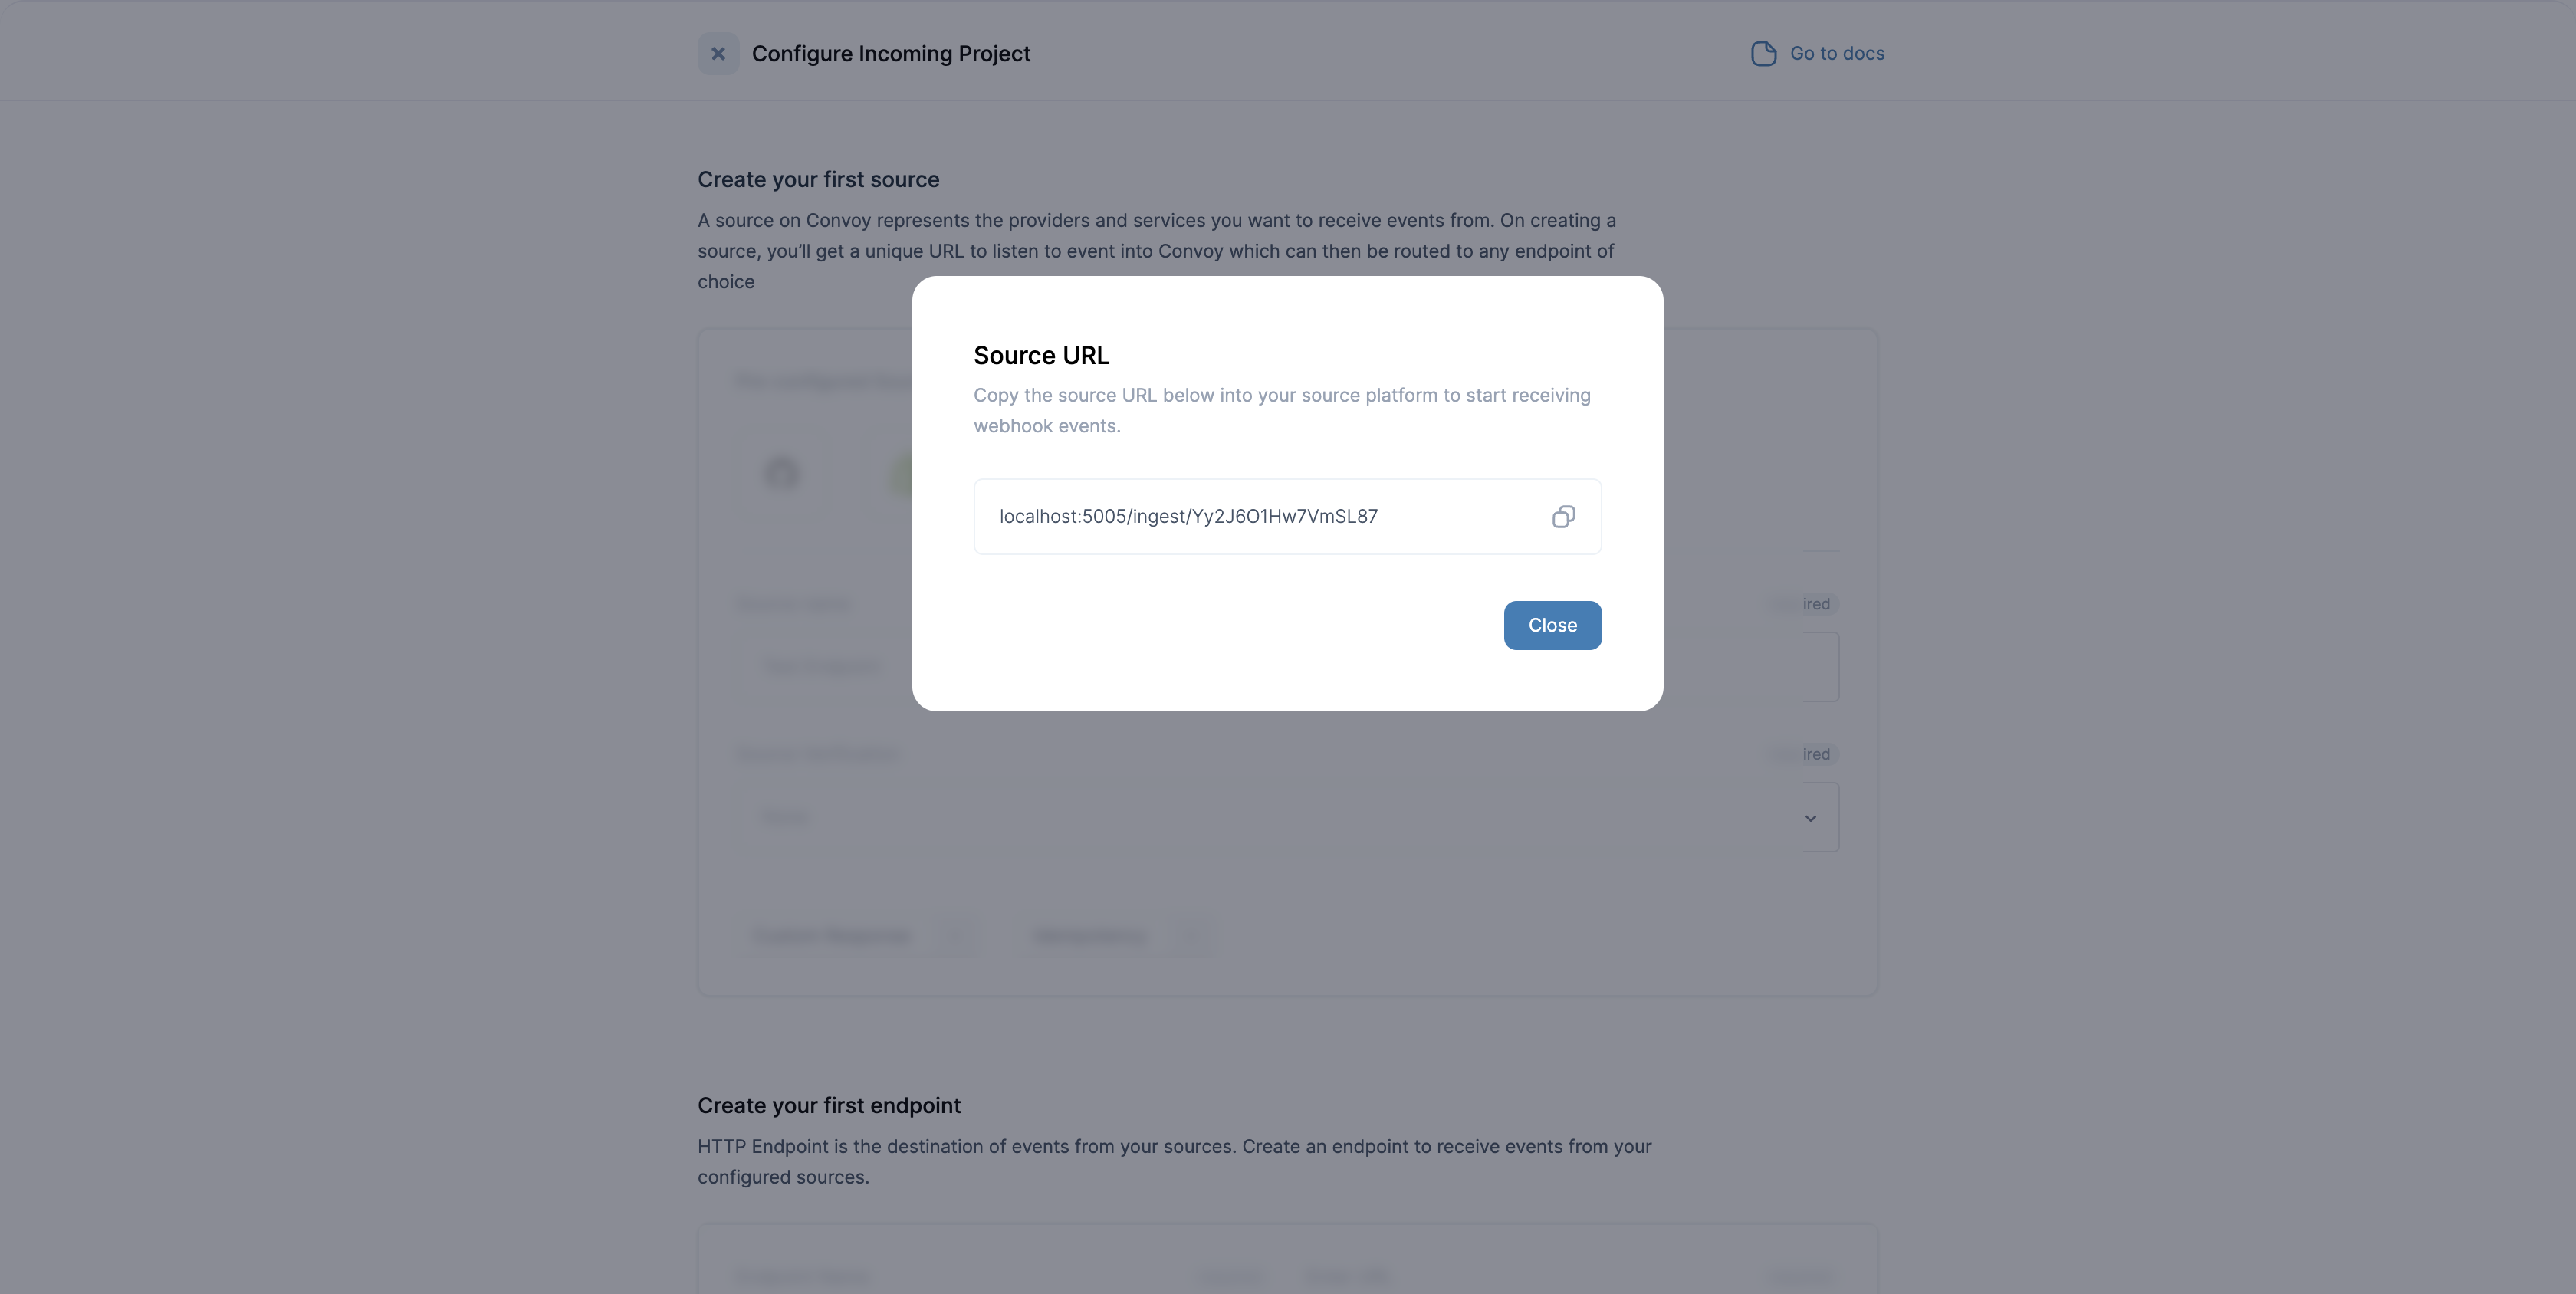Click the Close button in Source URL dialog
This screenshot has height=1294, width=2576.
tap(1552, 625)
